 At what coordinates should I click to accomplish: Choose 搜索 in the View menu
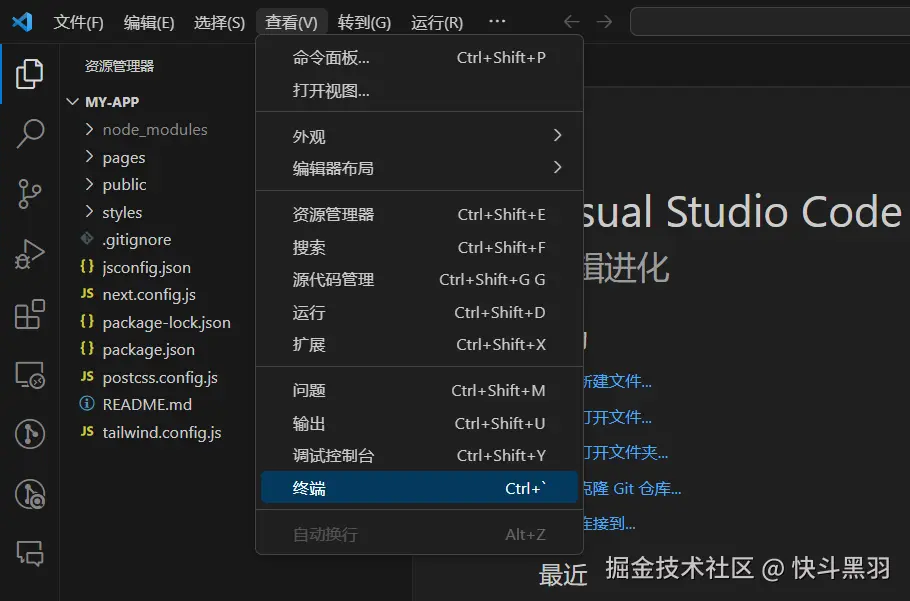click(x=419, y=248)
